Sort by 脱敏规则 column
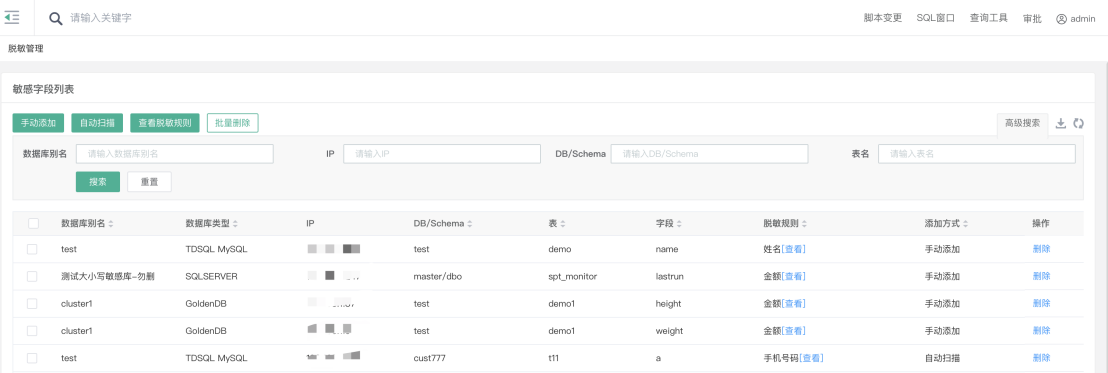The width and height of the screenshot is (1108, 373). point(804,224)
